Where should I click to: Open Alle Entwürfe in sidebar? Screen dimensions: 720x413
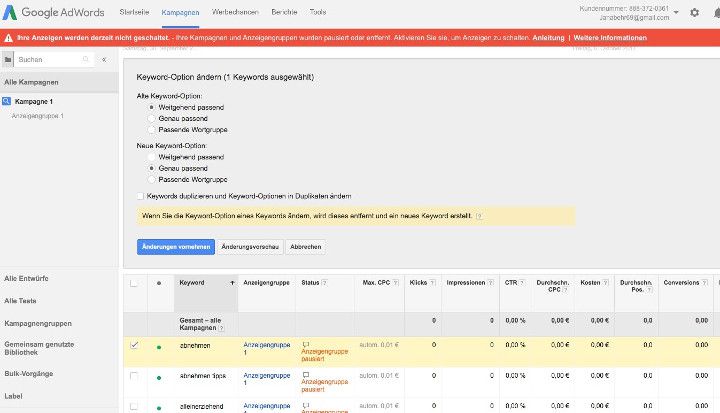tap(26, 278)
